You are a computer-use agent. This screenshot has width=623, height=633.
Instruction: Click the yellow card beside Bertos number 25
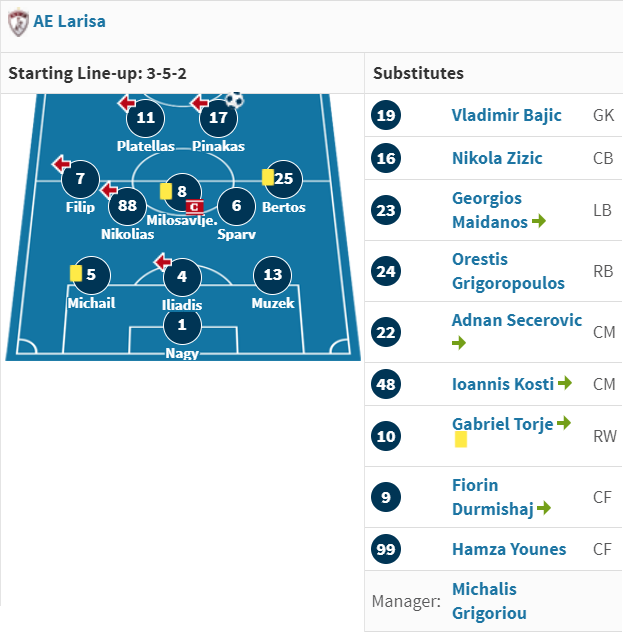(x=268, y=177)
